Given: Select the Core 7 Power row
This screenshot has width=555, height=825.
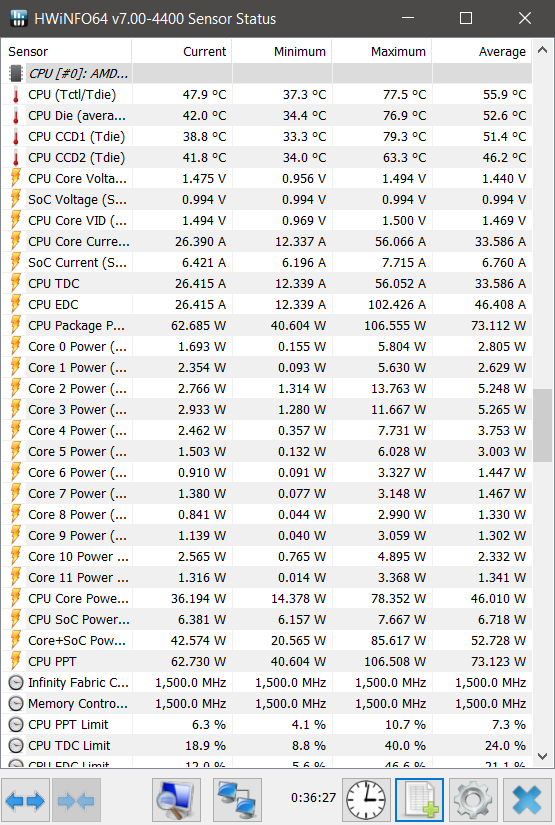Looking at the screenshot, I should (x=267, y=494).
